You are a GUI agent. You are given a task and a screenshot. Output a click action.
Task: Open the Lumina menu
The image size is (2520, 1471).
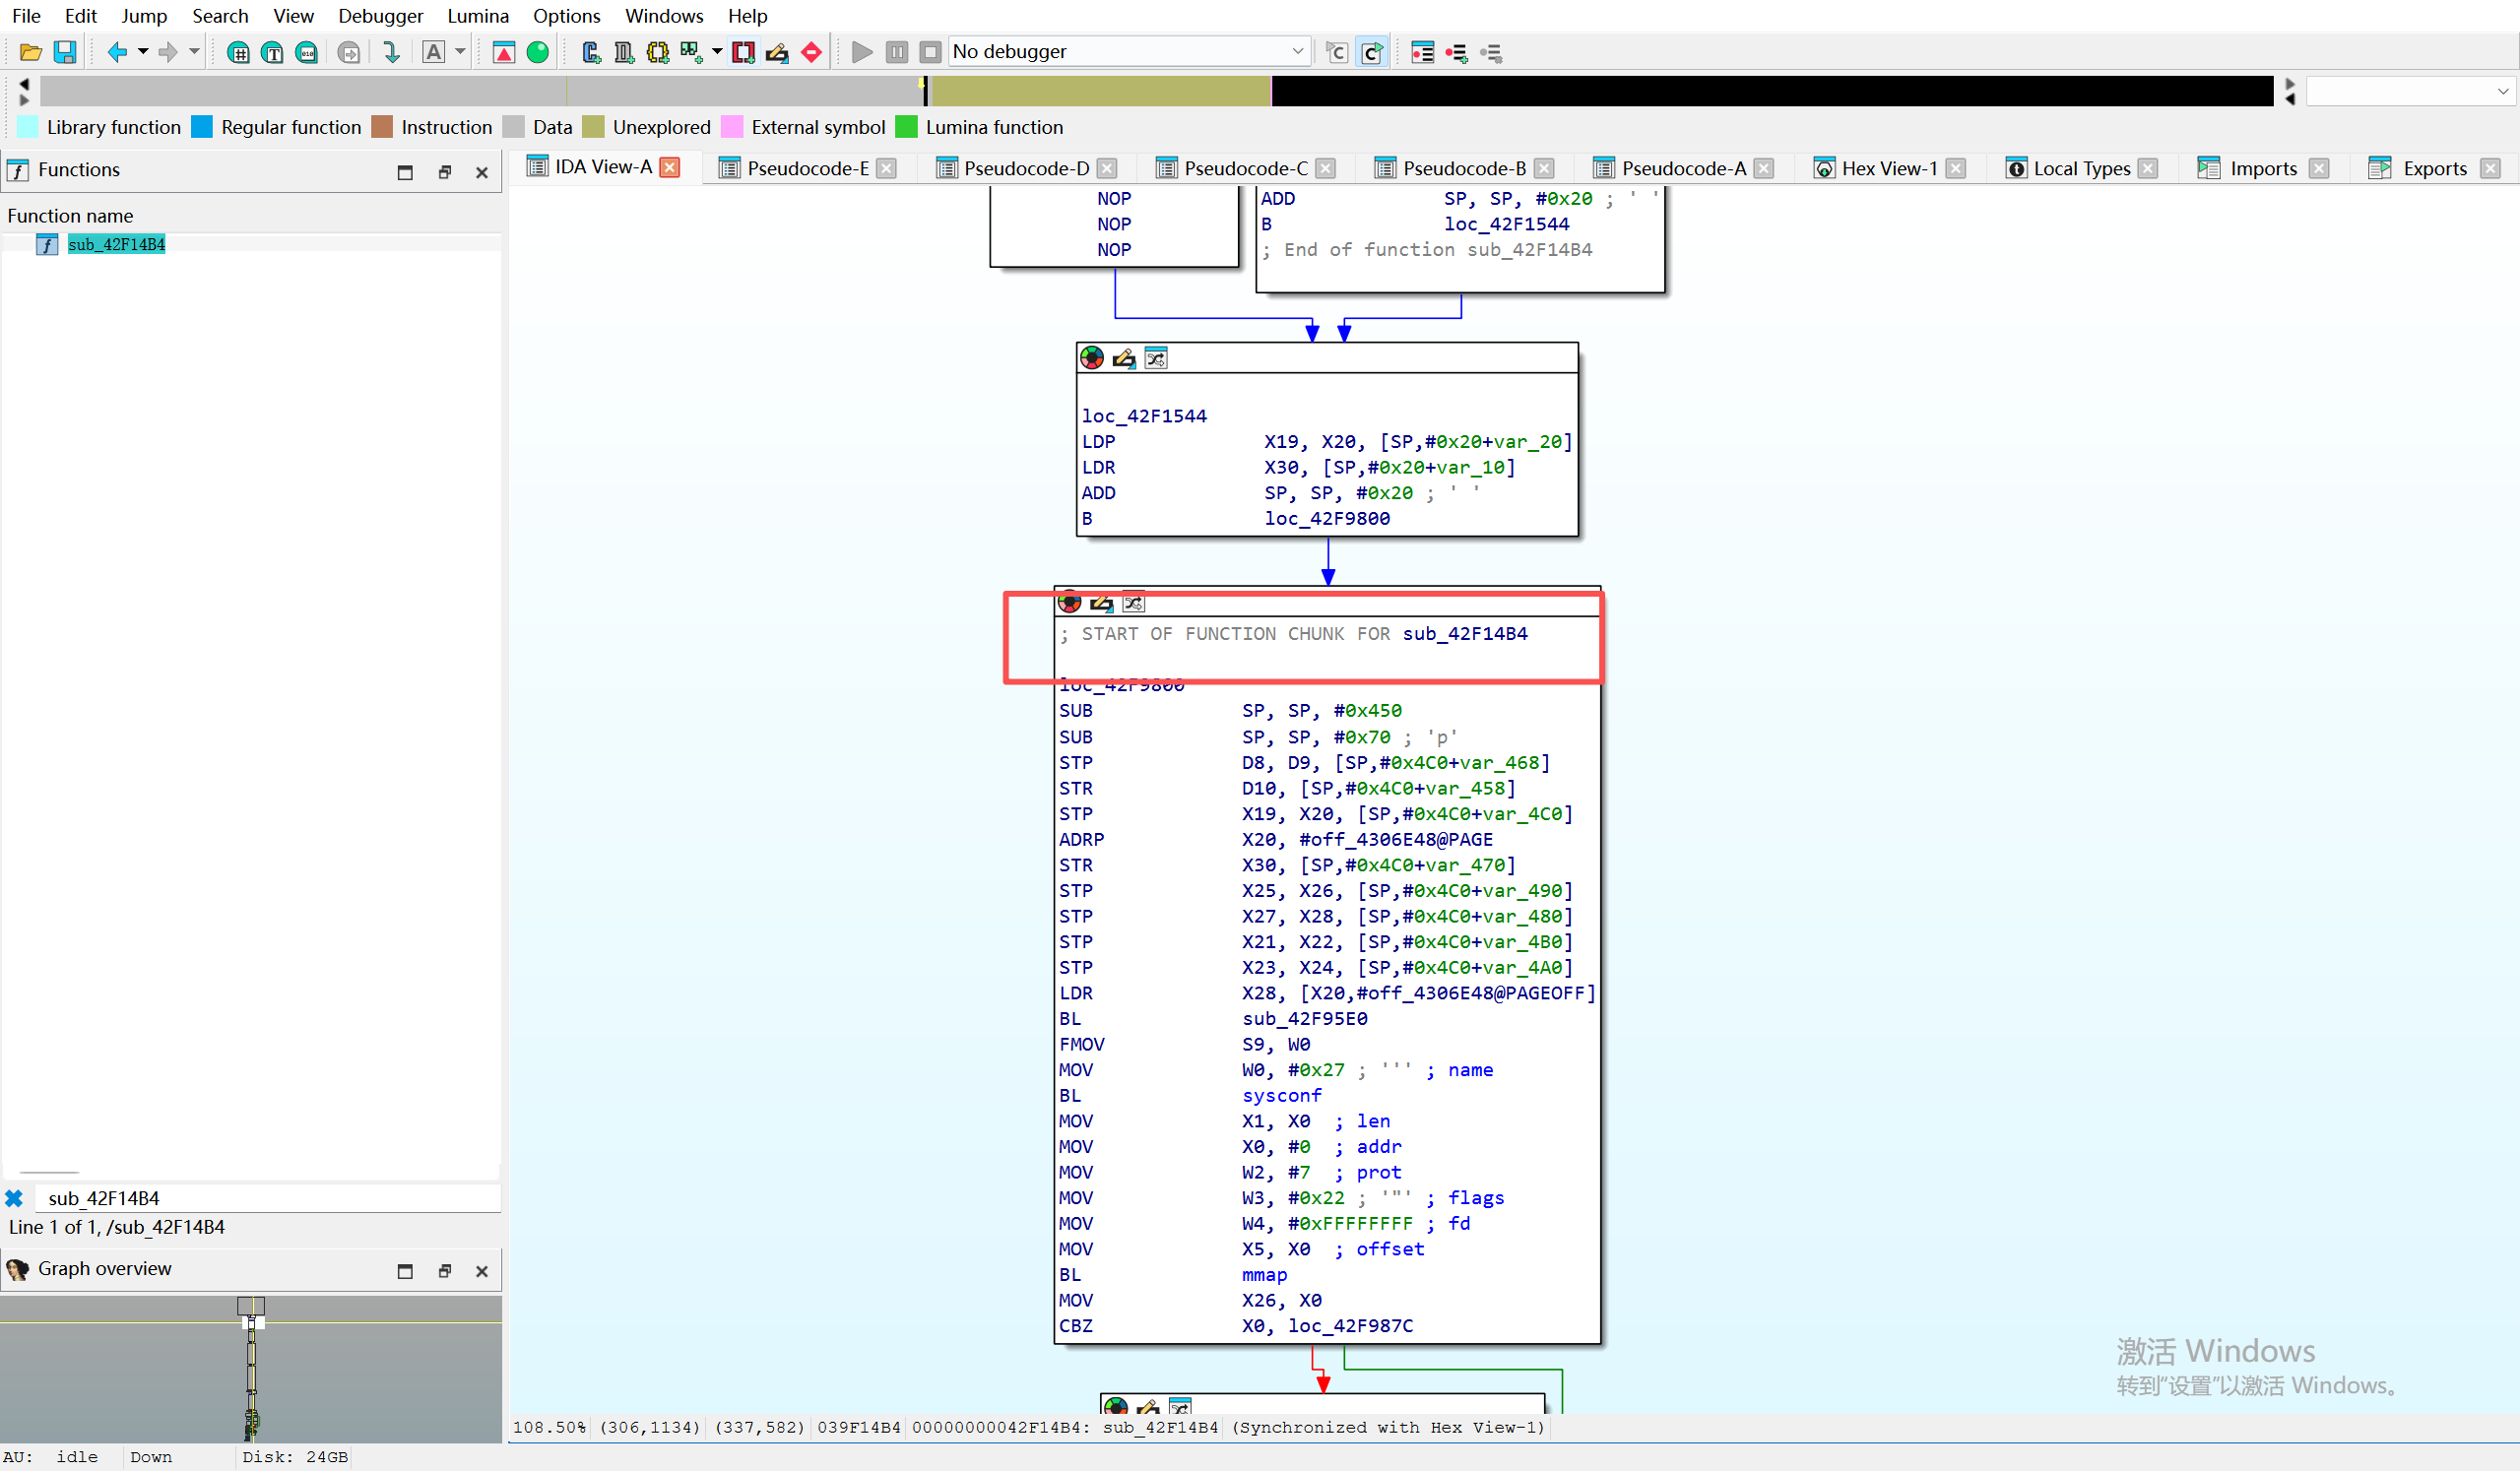477,16
